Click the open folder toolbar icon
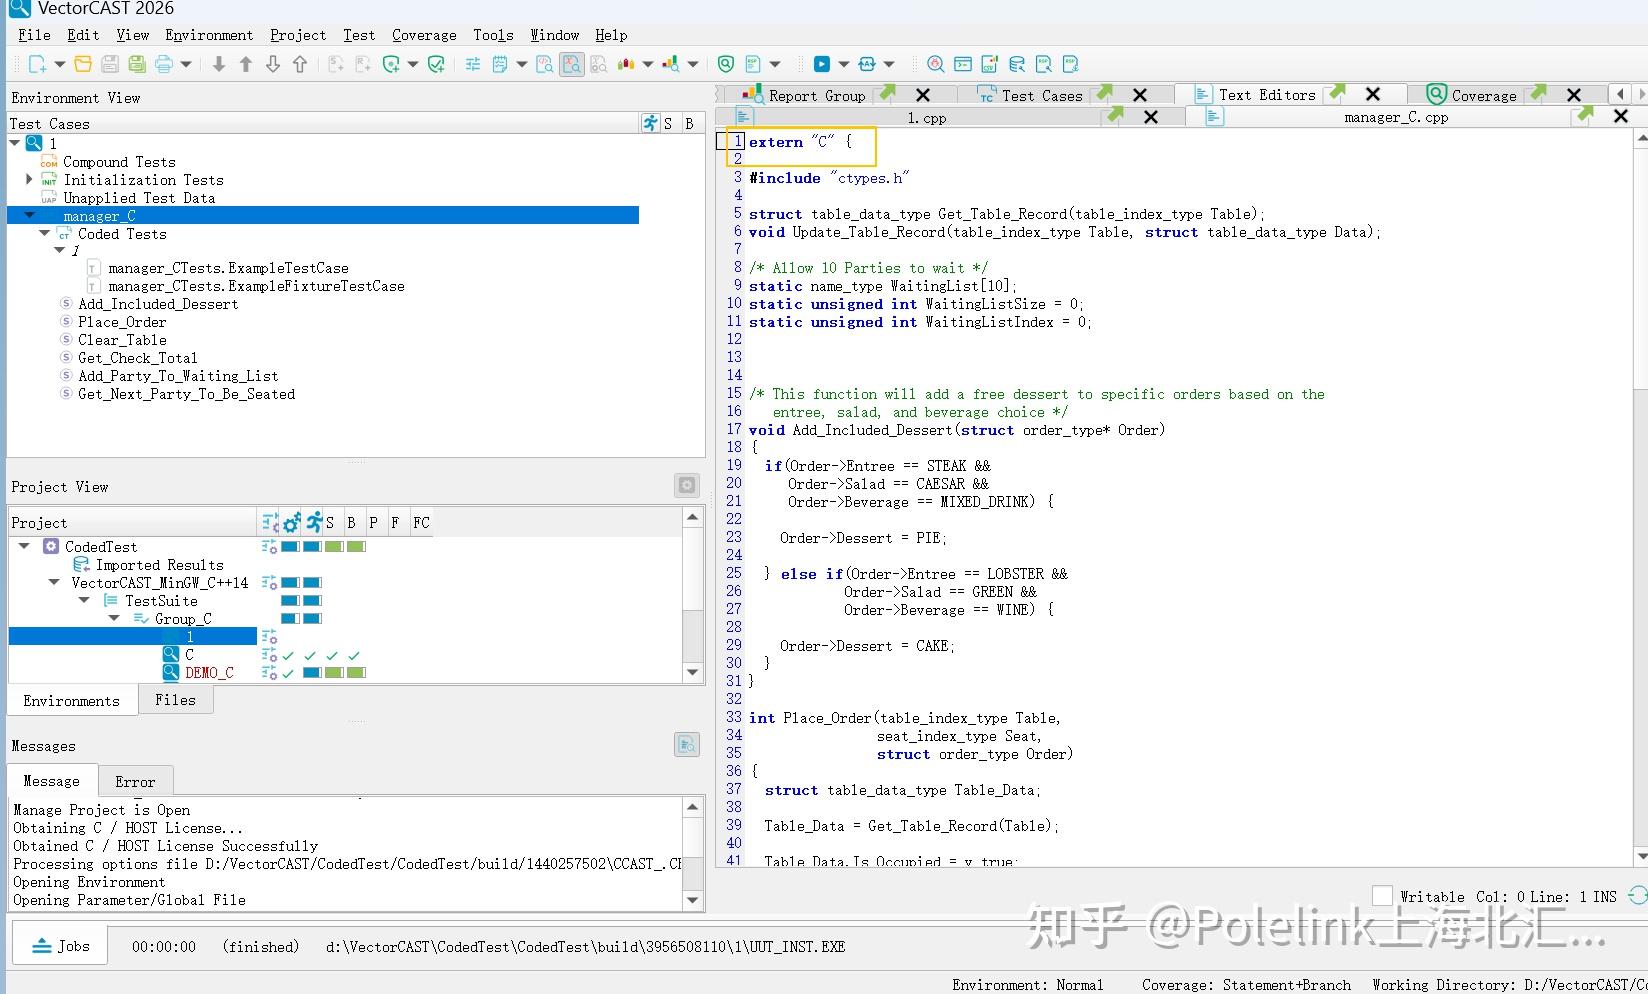 [83, 64]
